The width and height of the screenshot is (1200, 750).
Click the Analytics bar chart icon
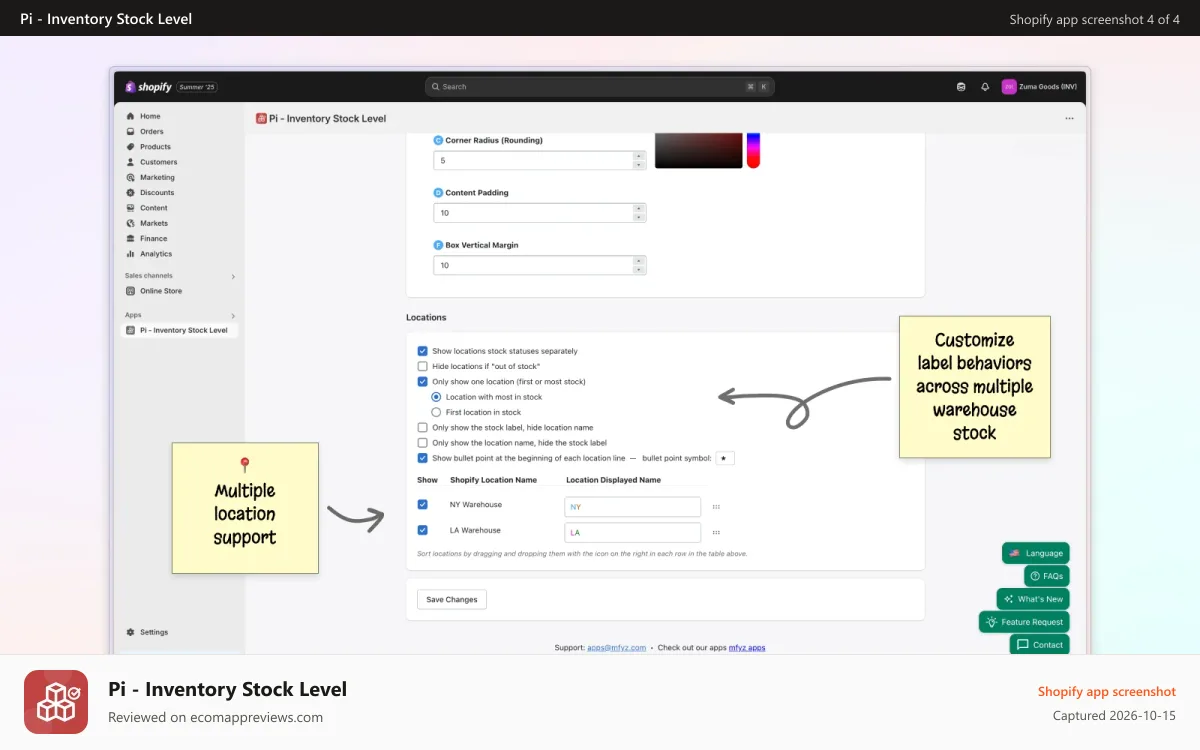click(x=131, y=254)
